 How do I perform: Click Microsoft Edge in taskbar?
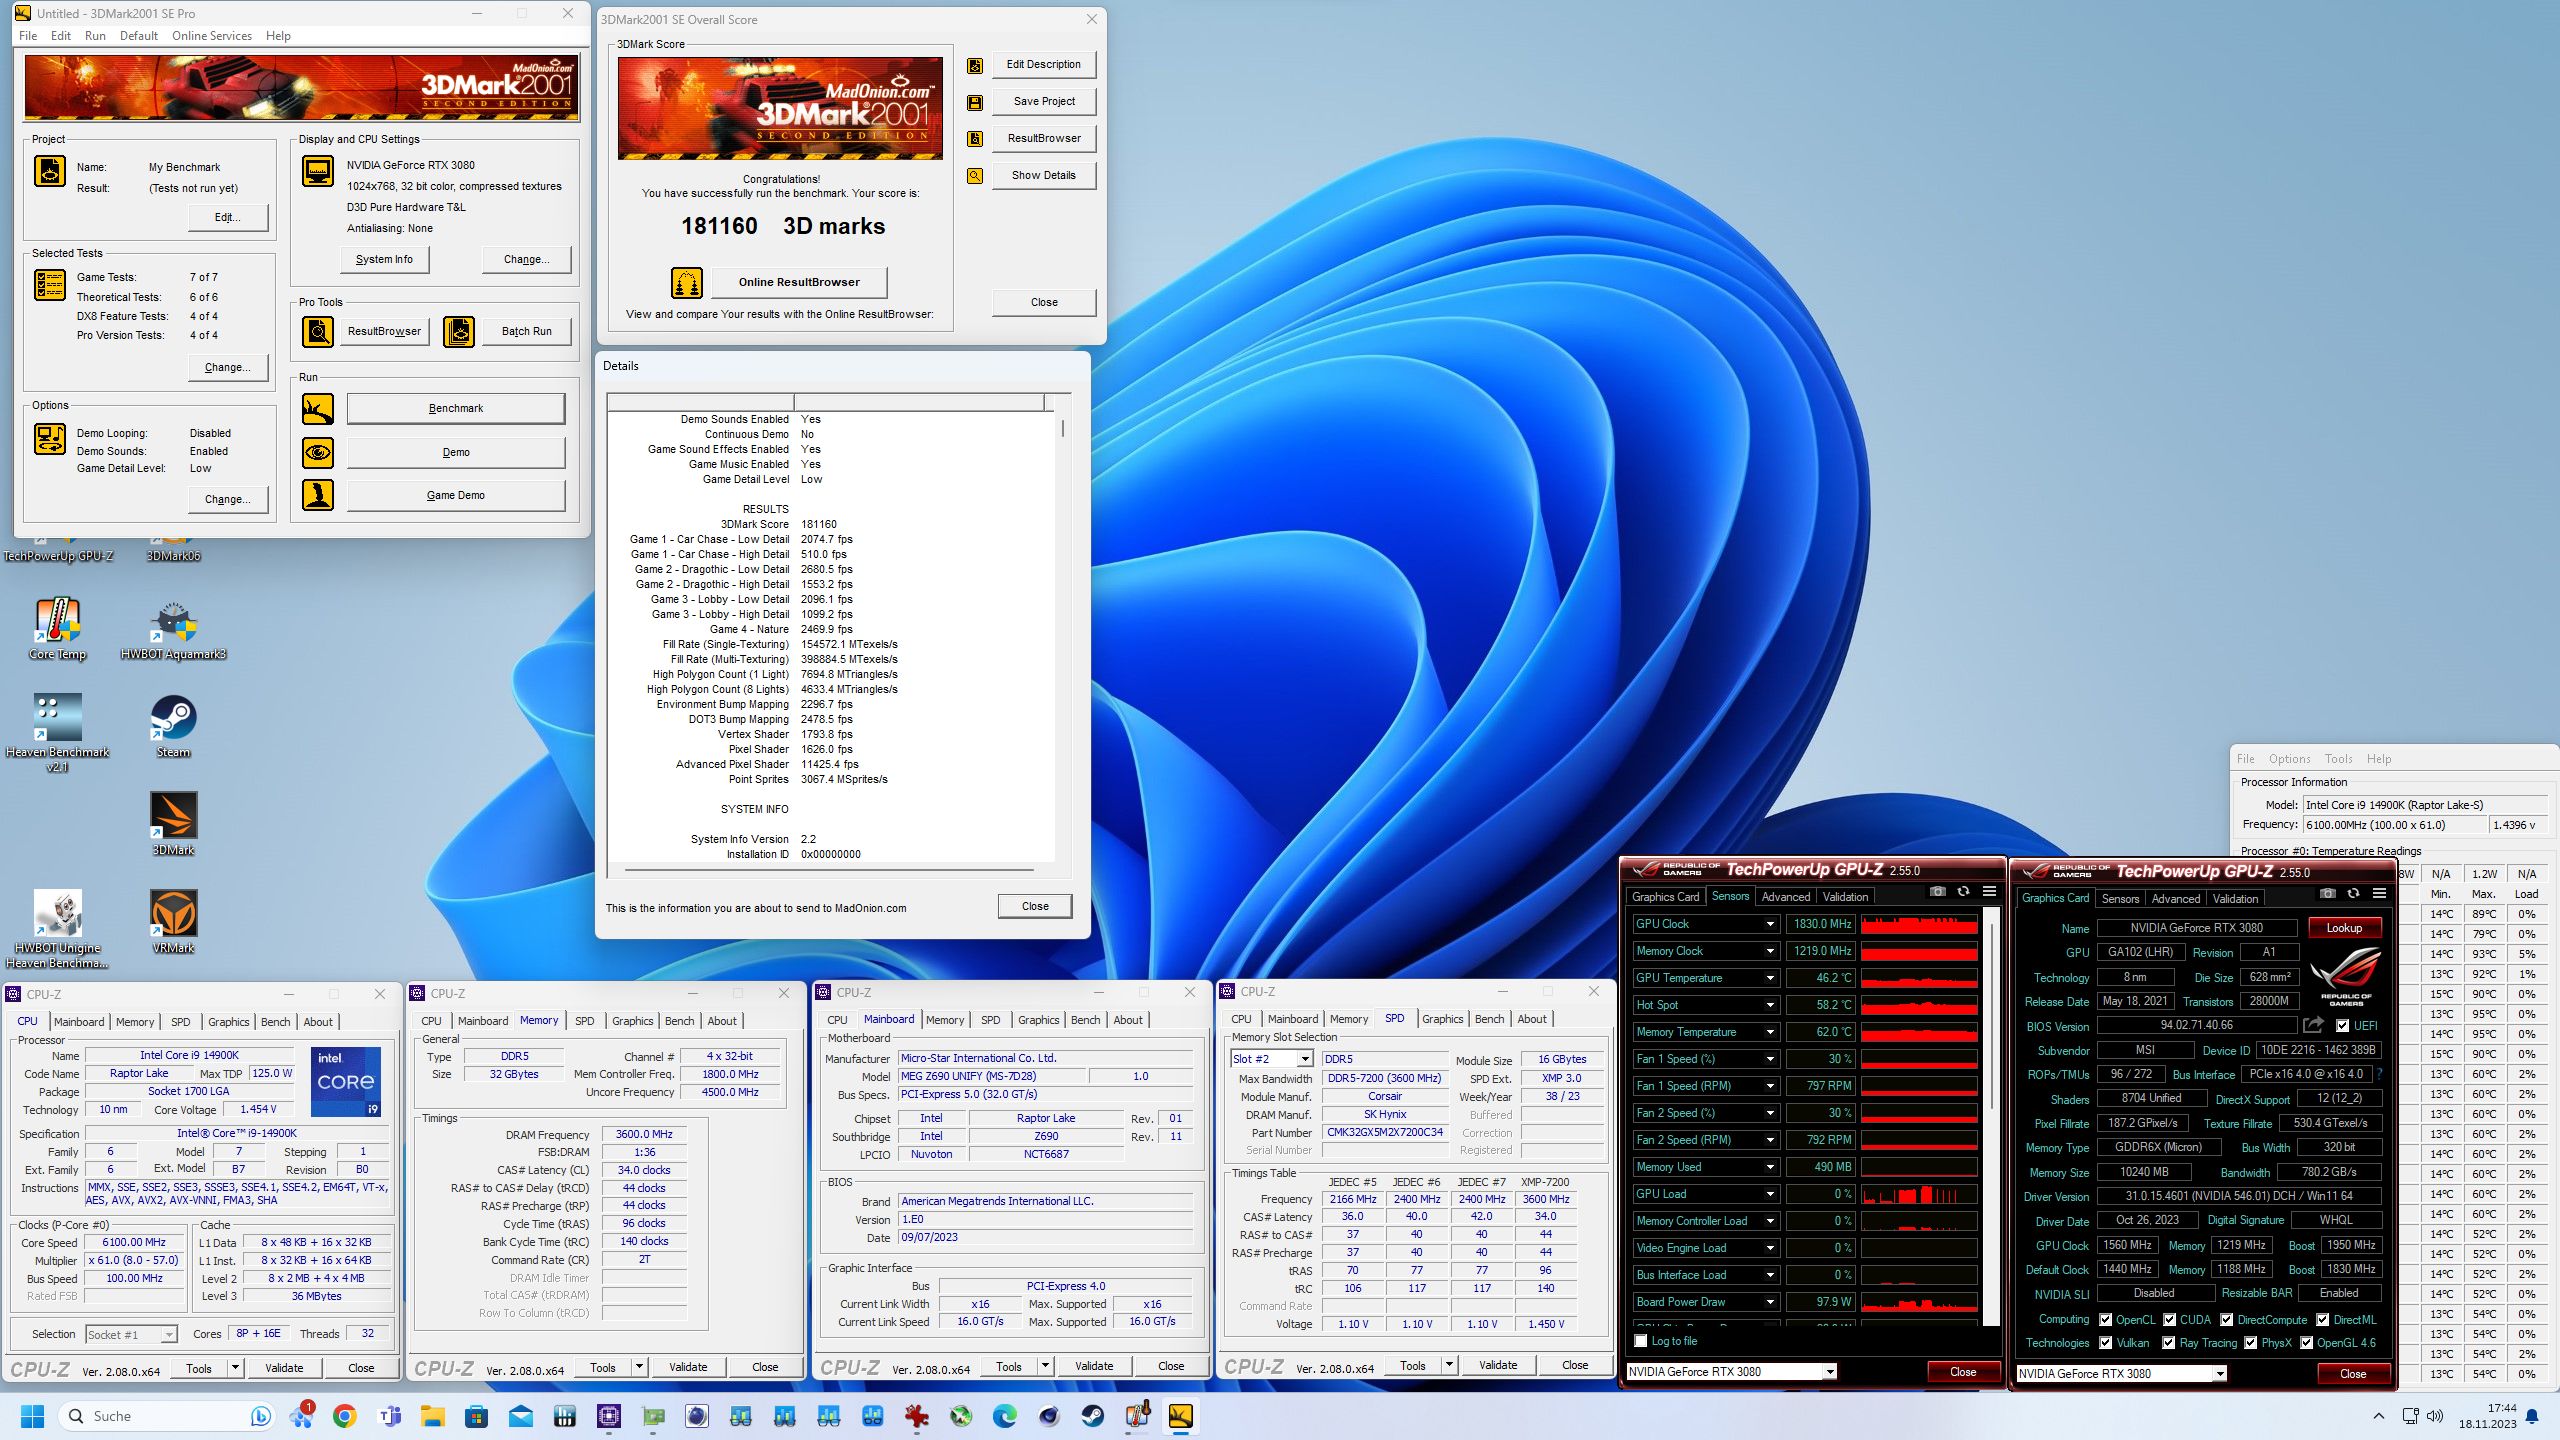(1005, 1416)
